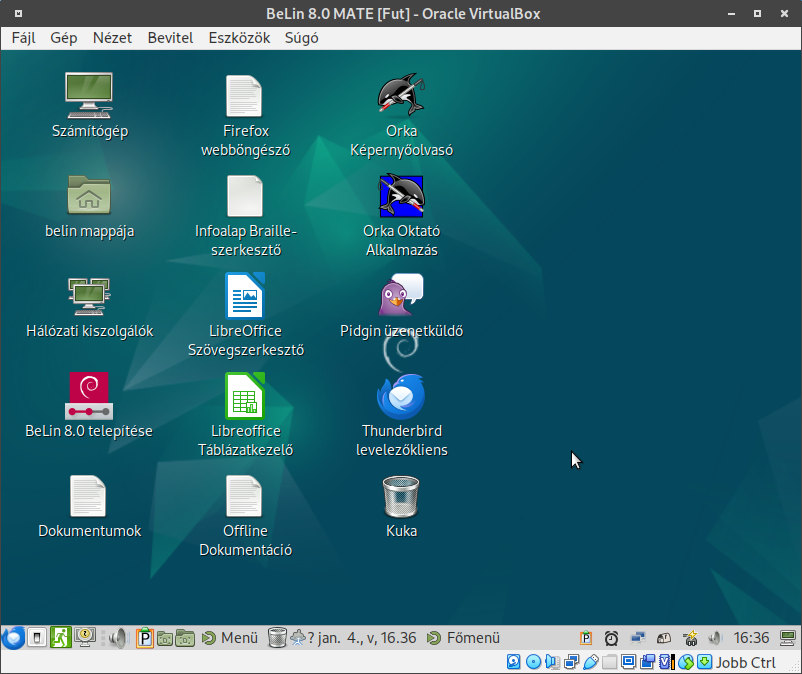
Task: Click VirtualBox USB devices indicator
Action: coord(591,662)
